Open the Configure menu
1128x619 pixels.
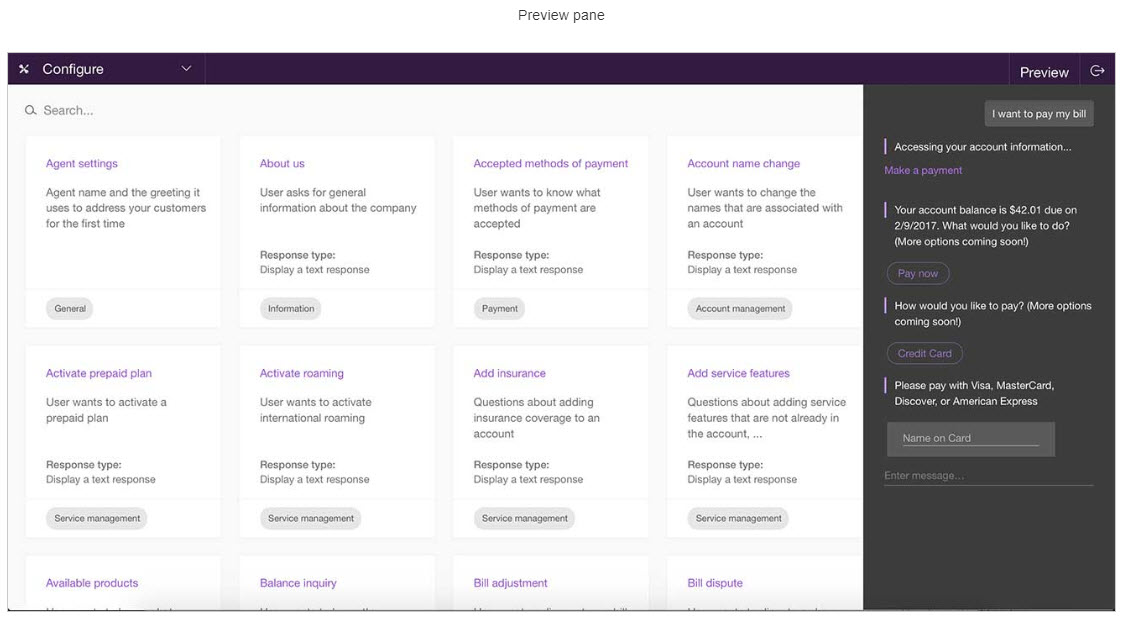pos(72,69)
